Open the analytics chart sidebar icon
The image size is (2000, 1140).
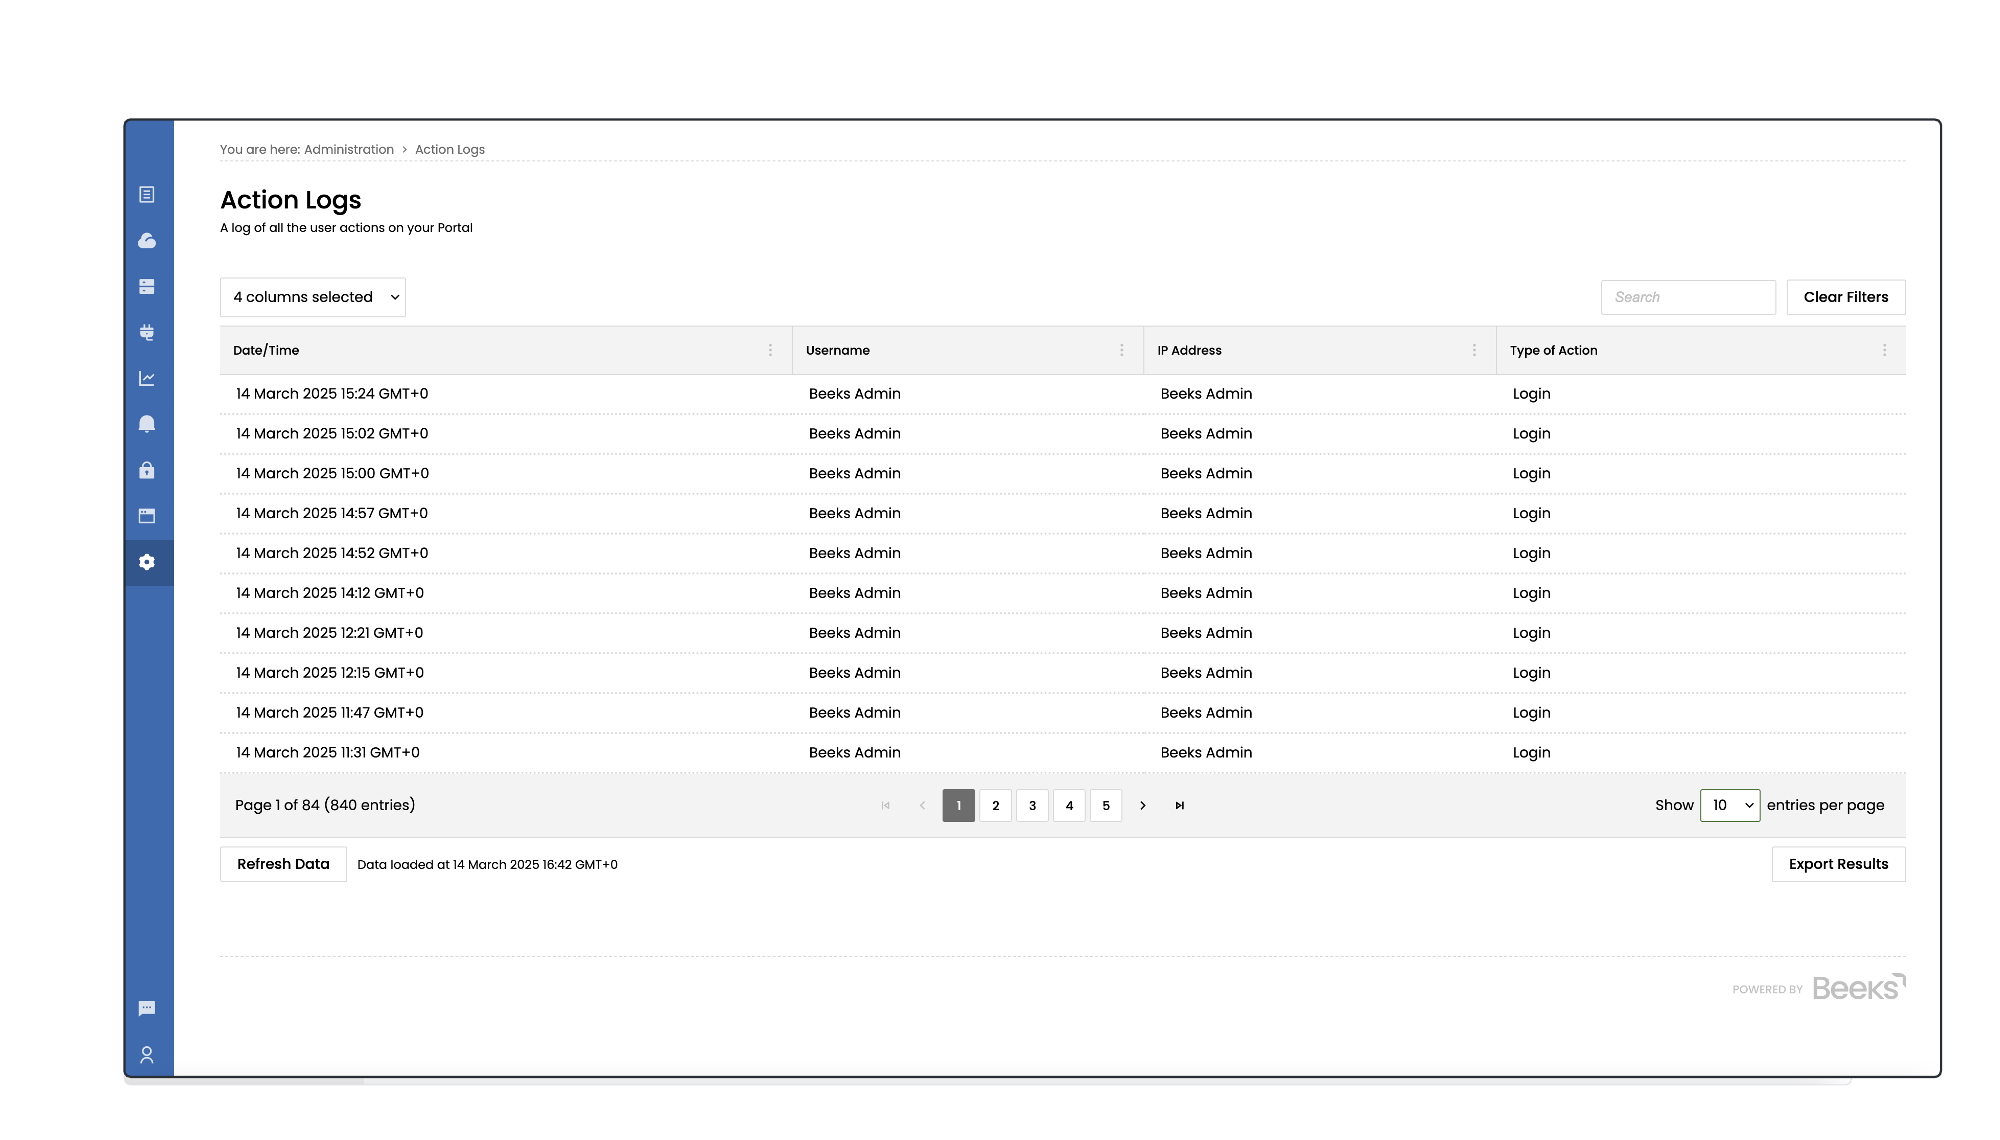pos(147,379)
